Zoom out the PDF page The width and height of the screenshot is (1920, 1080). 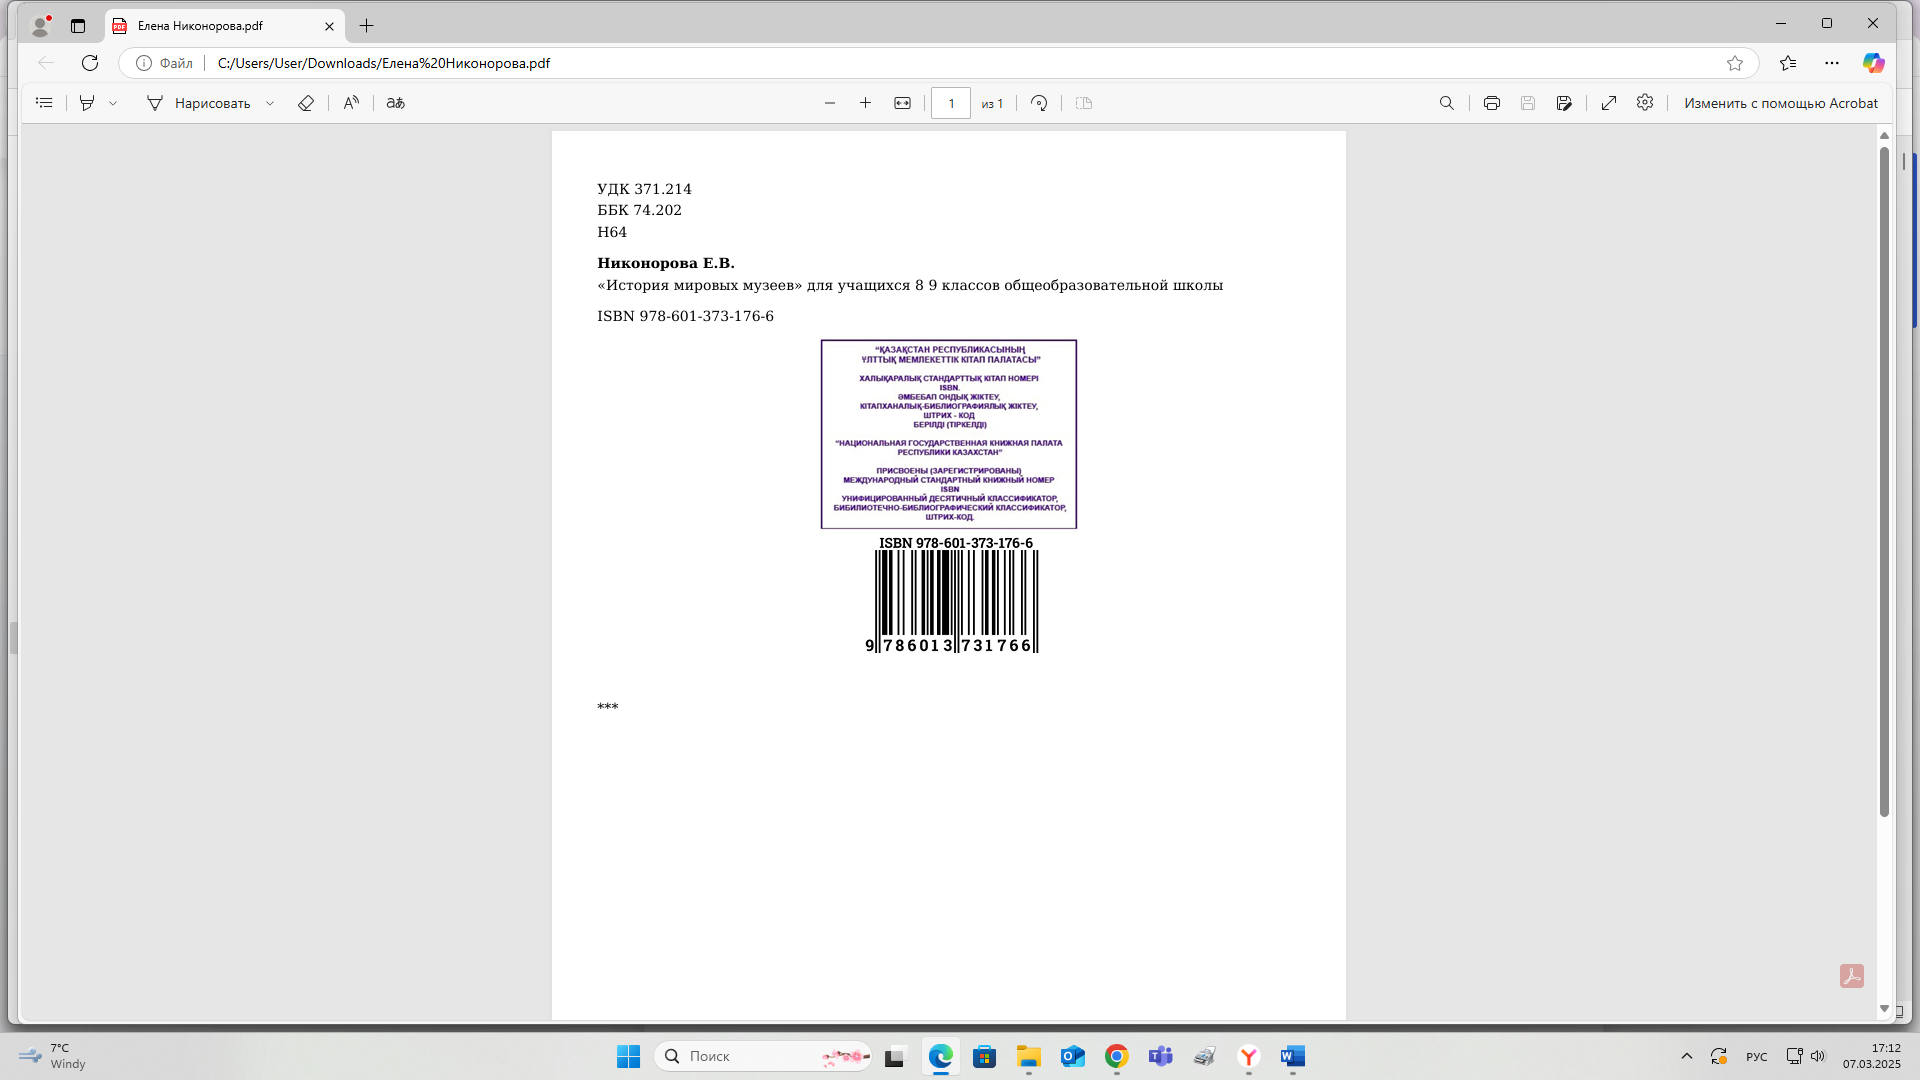pyautogui.click(x=829, y=103)
